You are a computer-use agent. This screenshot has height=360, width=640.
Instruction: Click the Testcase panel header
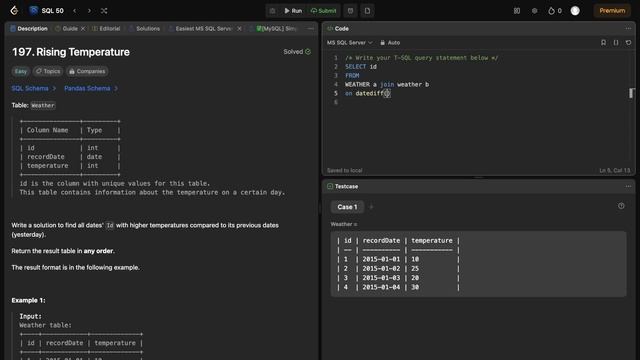click(x=343, y=187)
